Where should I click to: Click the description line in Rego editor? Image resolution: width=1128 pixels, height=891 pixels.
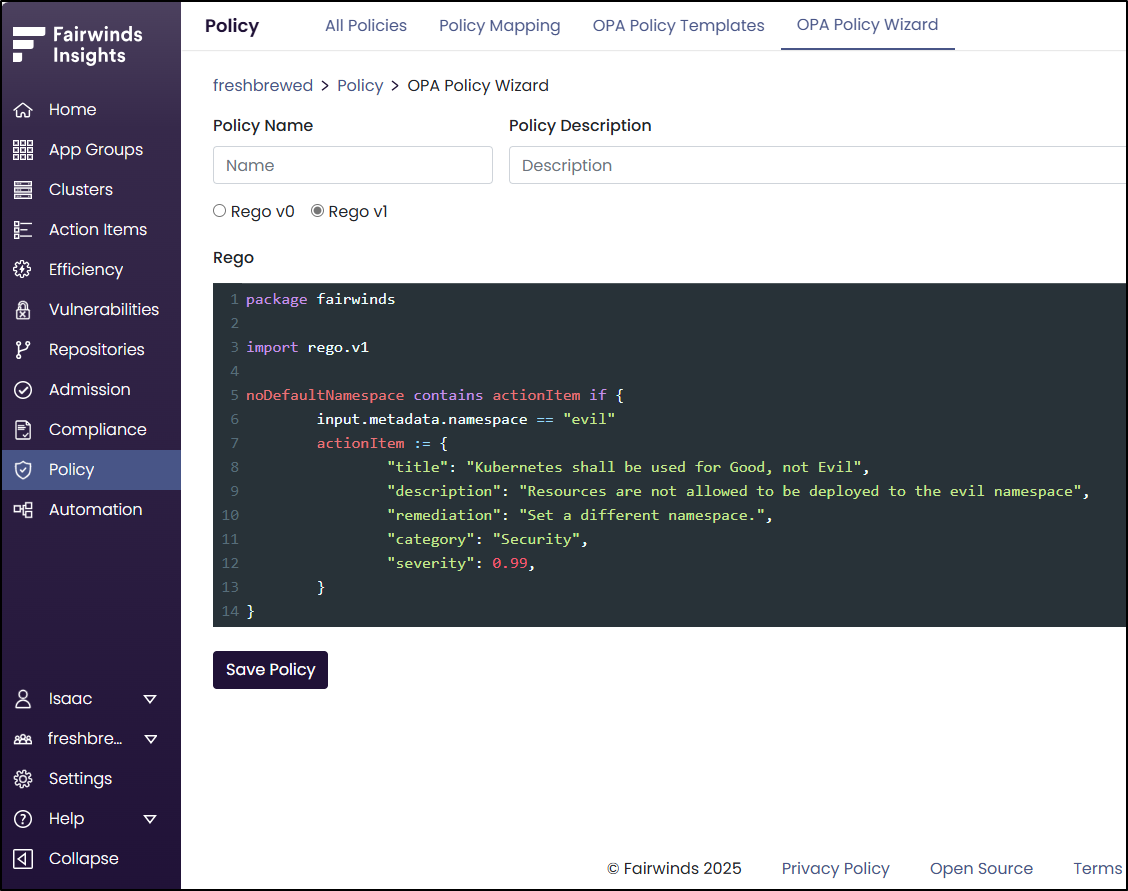(x=738, y=491)
